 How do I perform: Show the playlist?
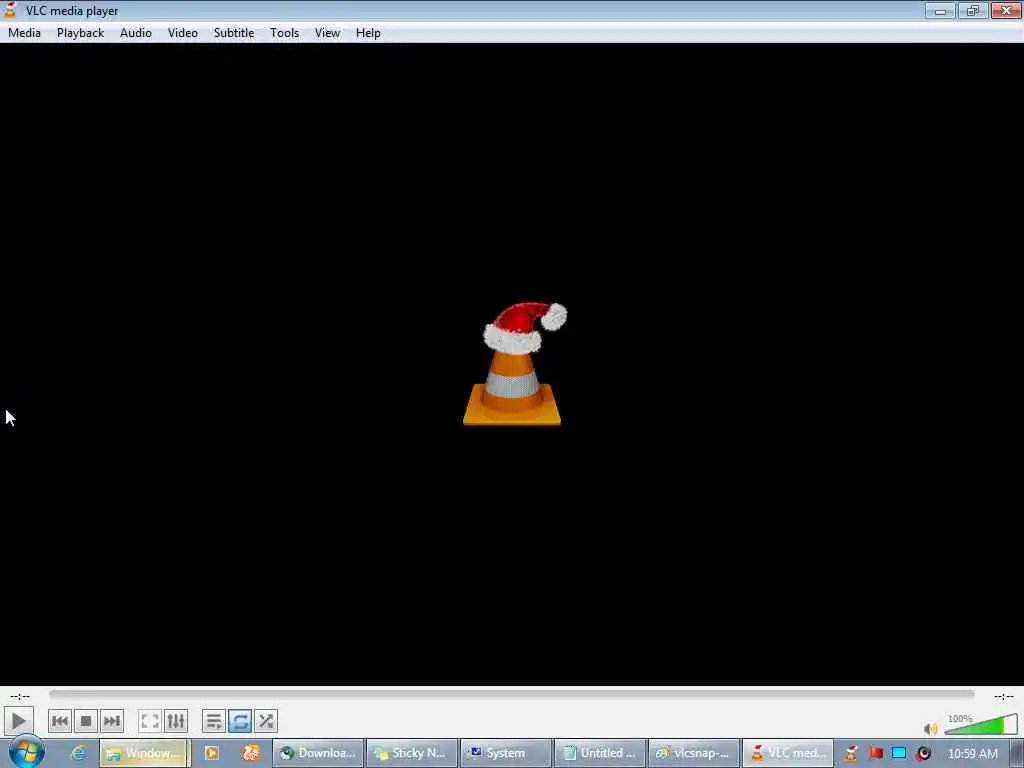214,721
